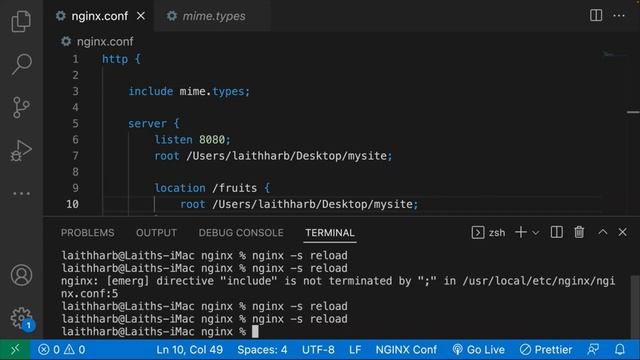Viewport: 640px width, 360px height.
Task: Close the nginx.conf tab
Action: 141,16
